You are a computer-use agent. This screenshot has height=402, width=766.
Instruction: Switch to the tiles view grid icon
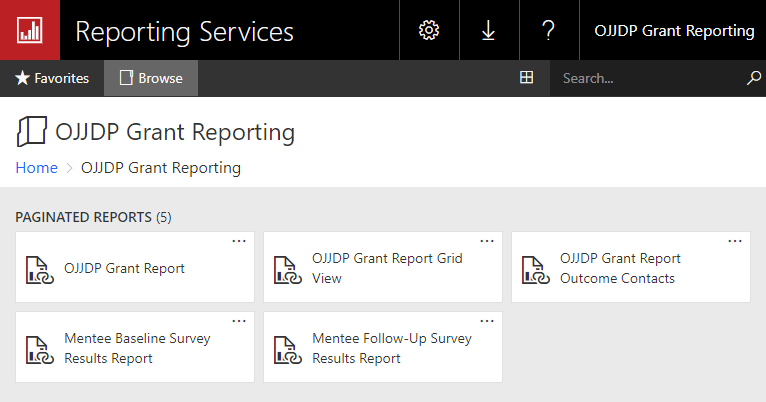(527, 77)
